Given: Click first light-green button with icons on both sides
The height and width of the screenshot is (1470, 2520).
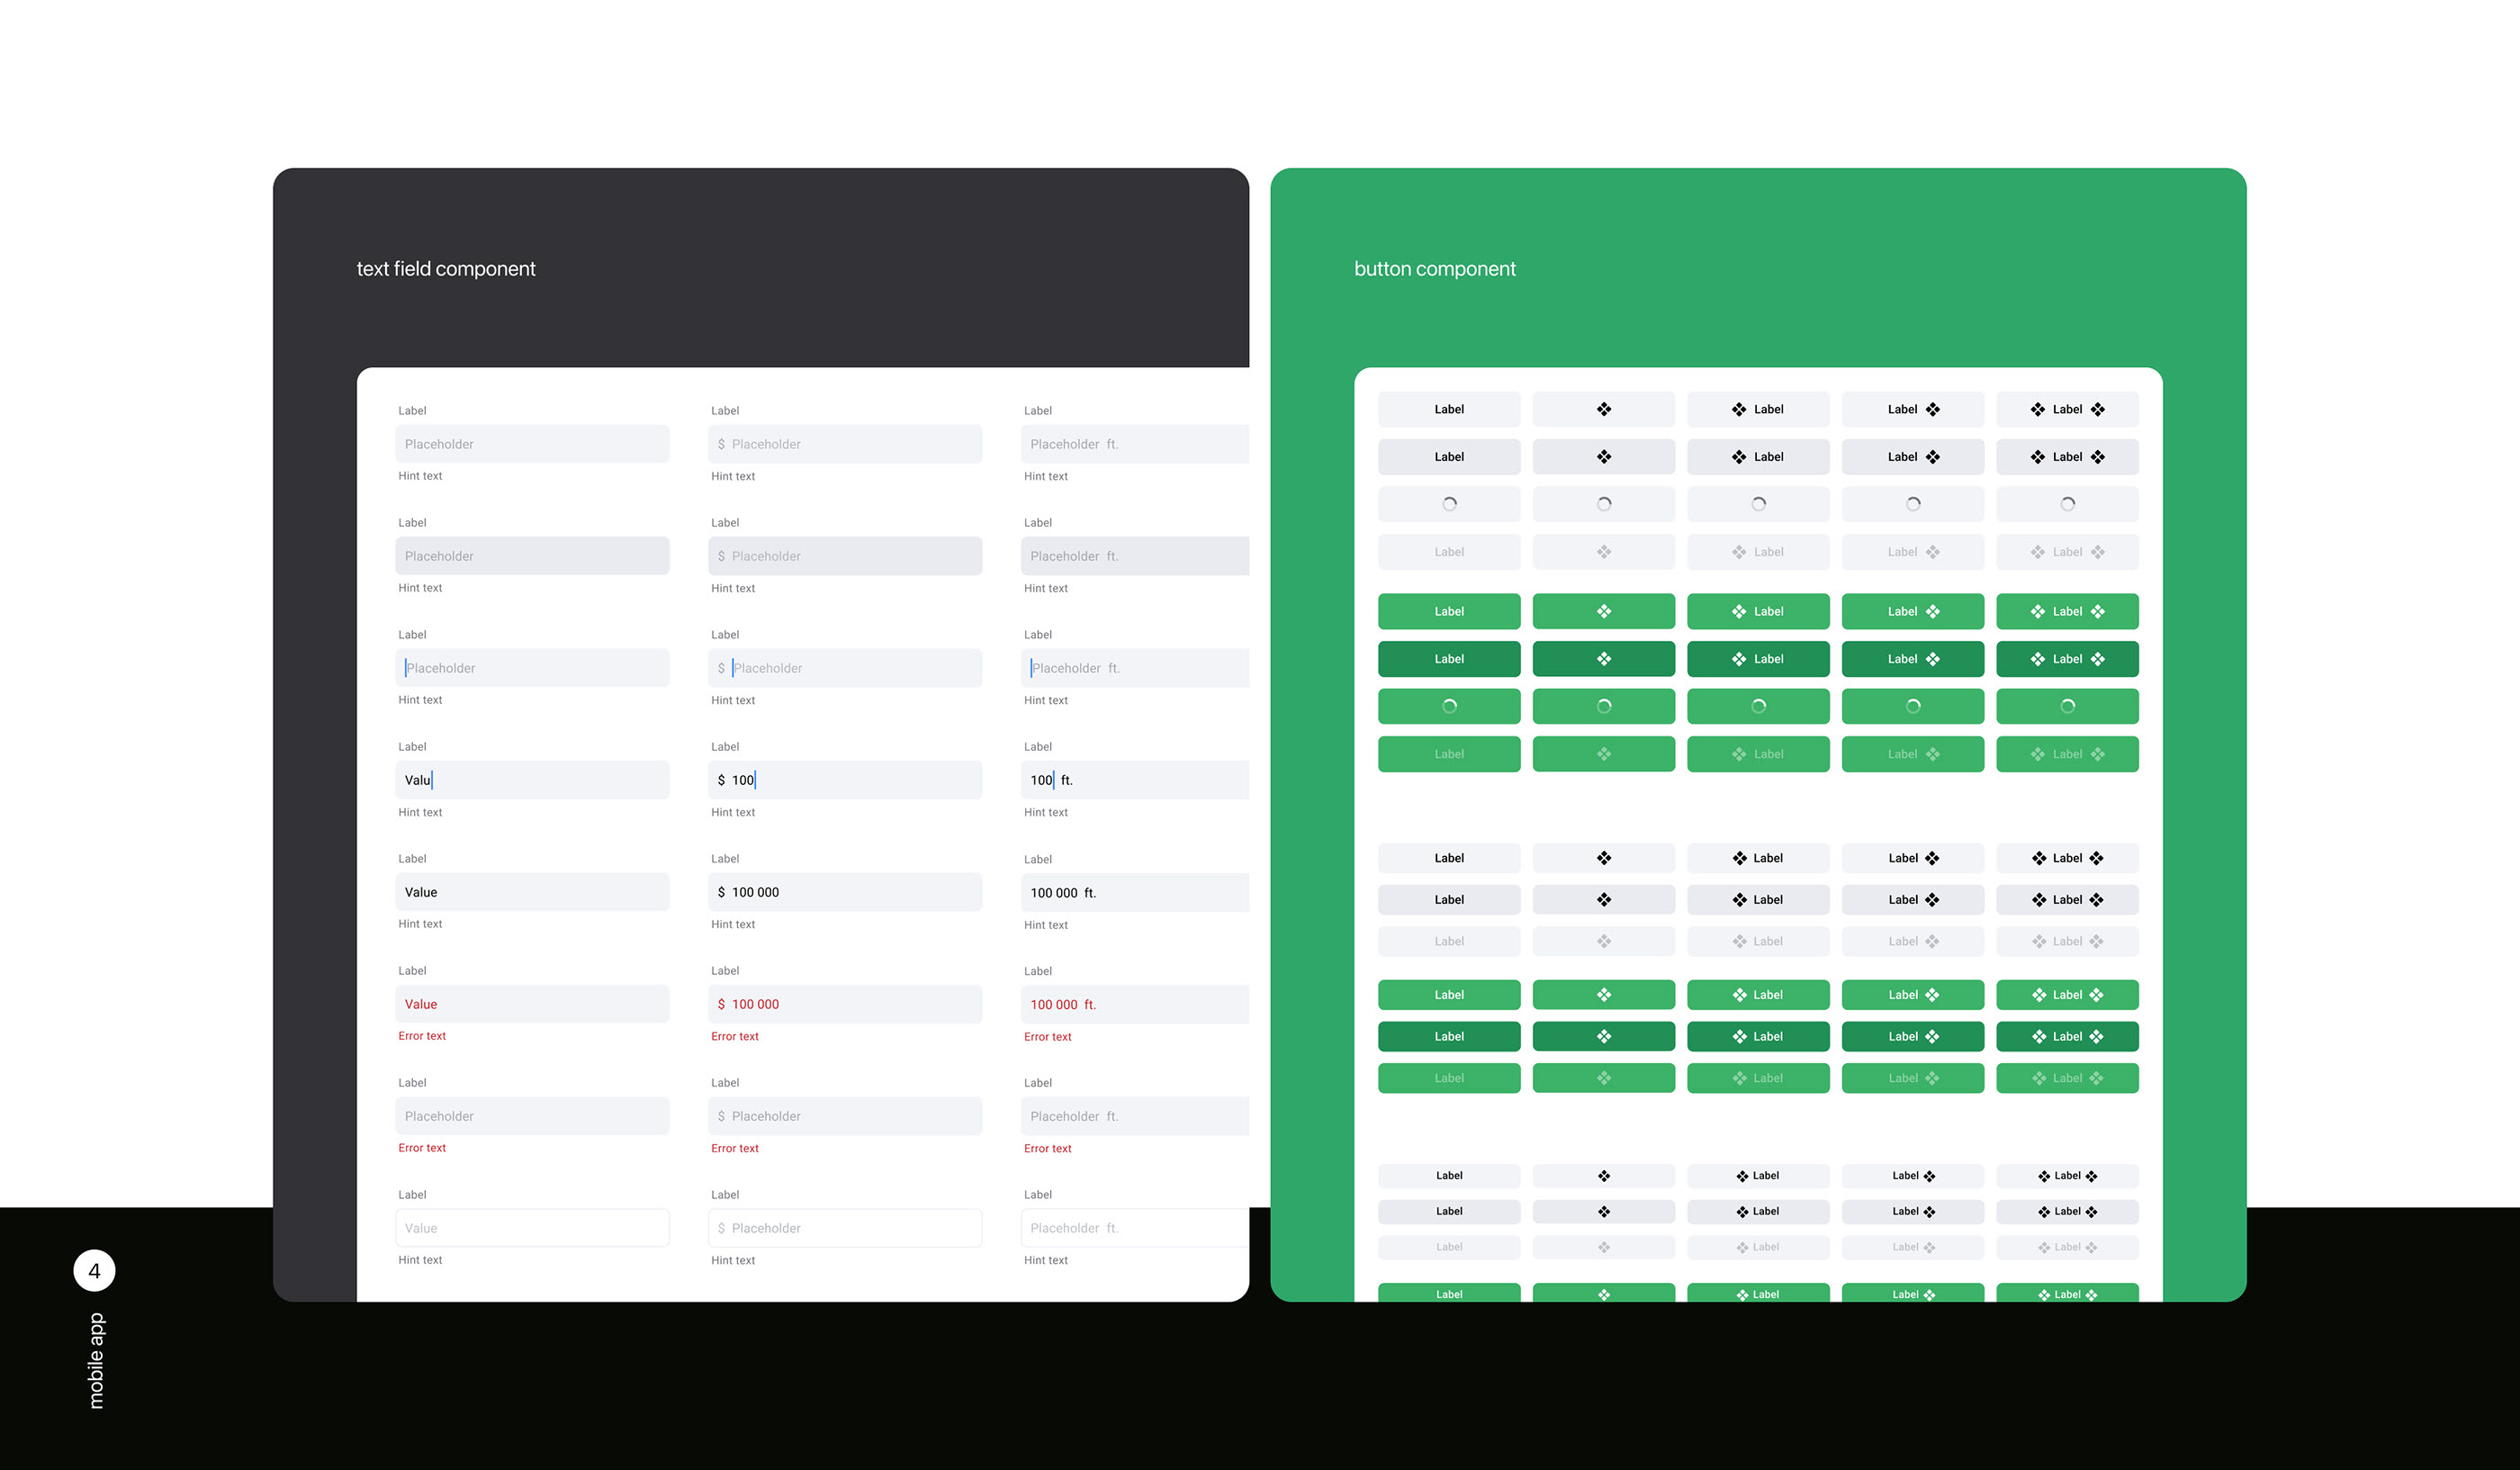Looking at the screenshot, I should tap(2066, 611).
